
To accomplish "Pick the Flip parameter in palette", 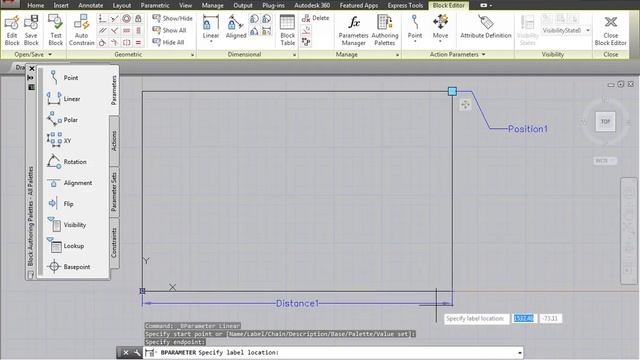I will click(x=61, y=204).
